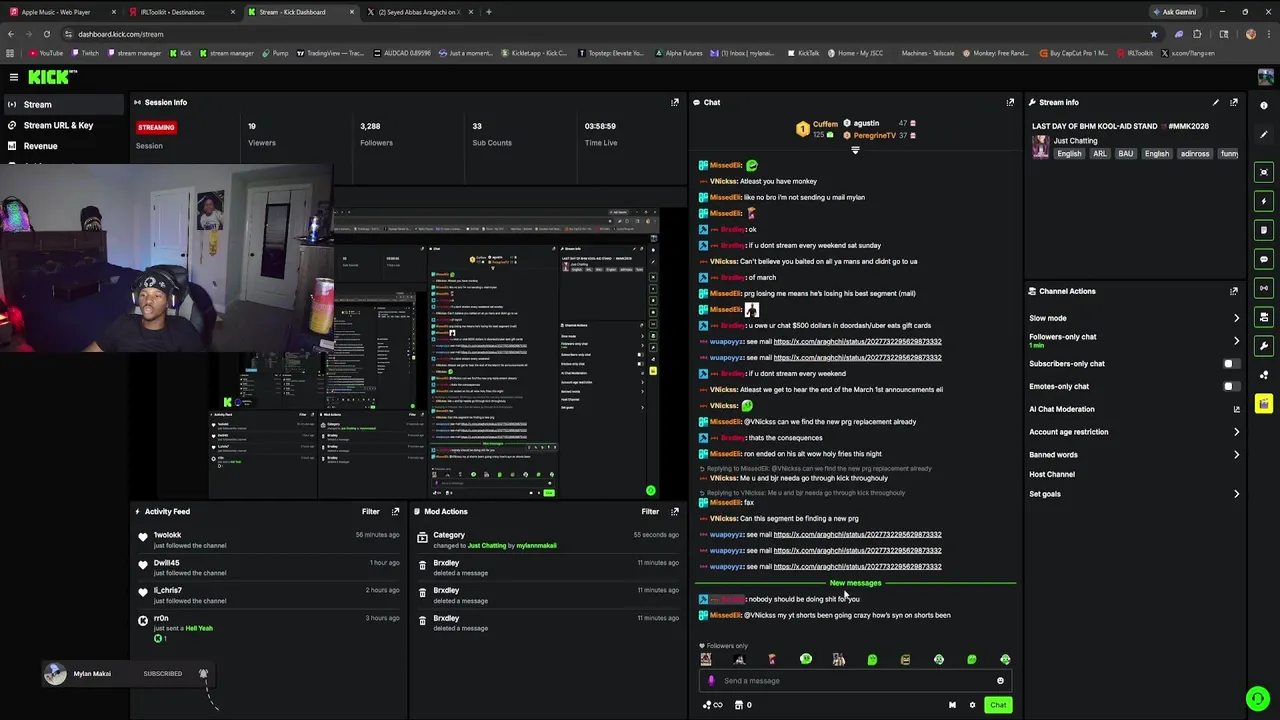Image resolution: width=1280 pixels, height=720 pixels.
Task: Select the adinross stream tag
Action: pos(1195,154)
